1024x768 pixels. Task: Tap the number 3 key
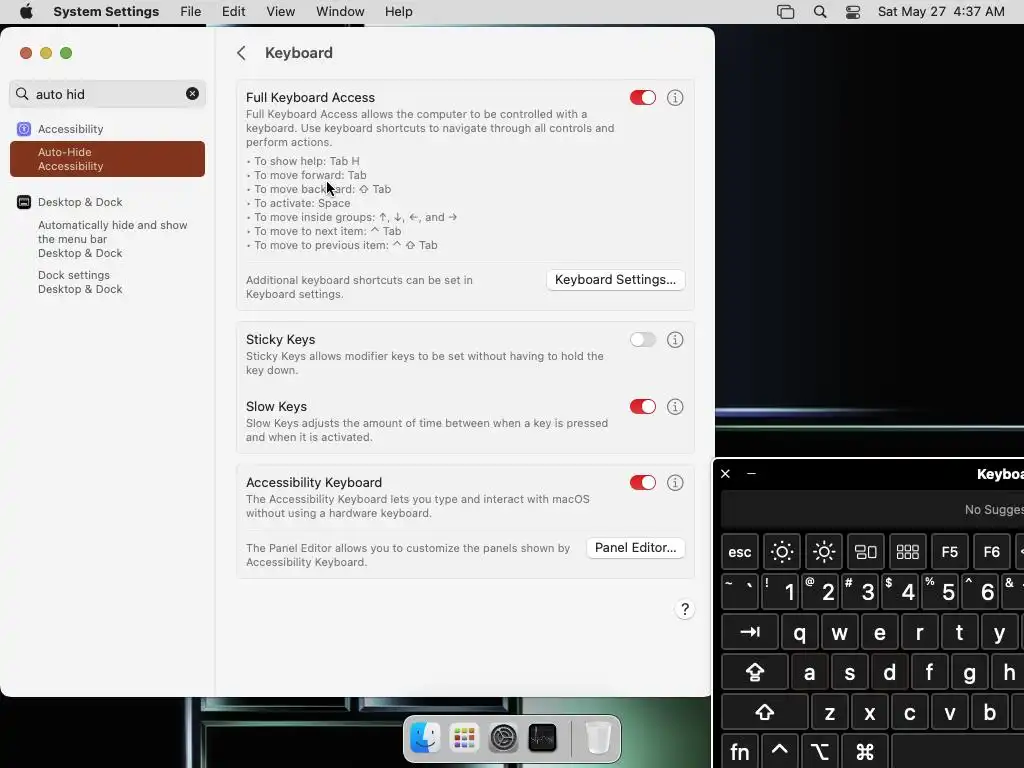pyautogui.click(x=862, y=592)
